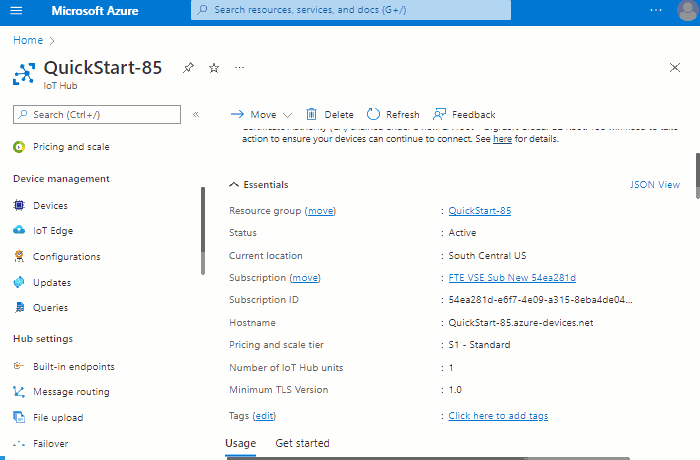
Task: Click the Updates icon
Action: click(x=19, y=282)
